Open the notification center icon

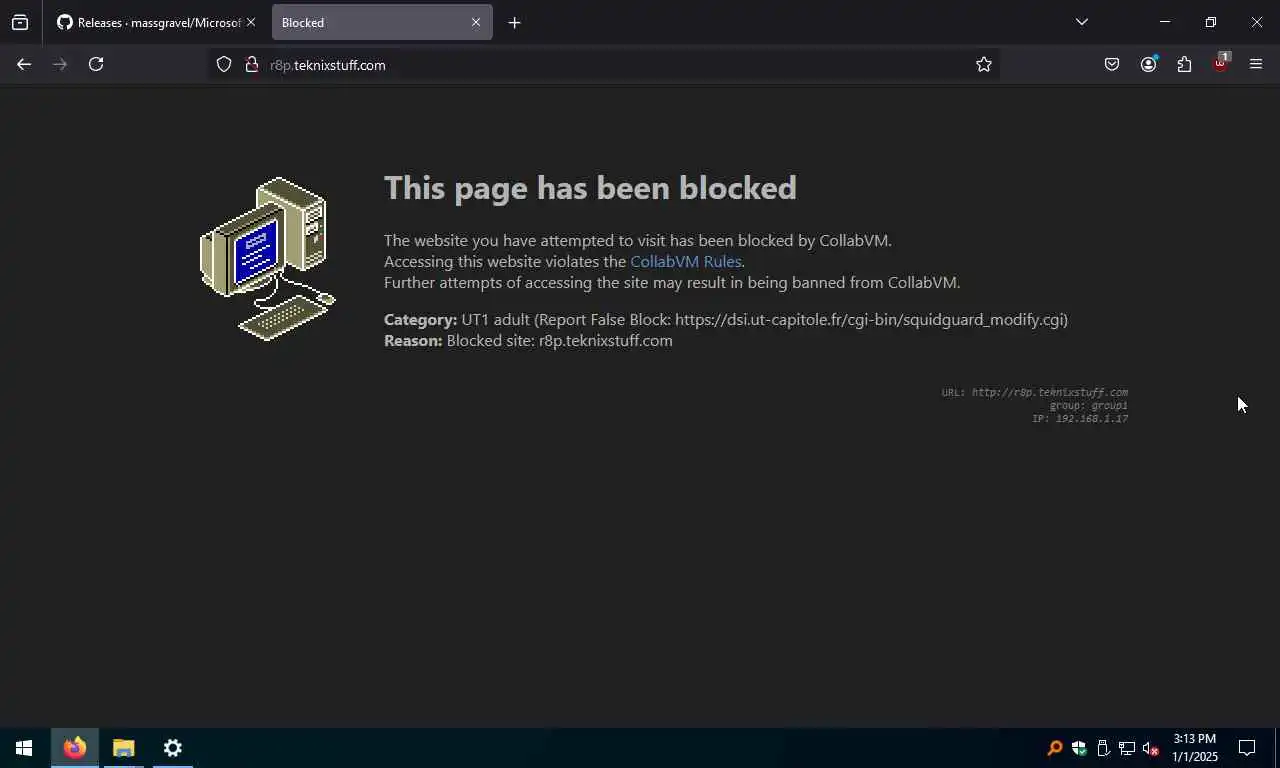[x=1247, y=748]
